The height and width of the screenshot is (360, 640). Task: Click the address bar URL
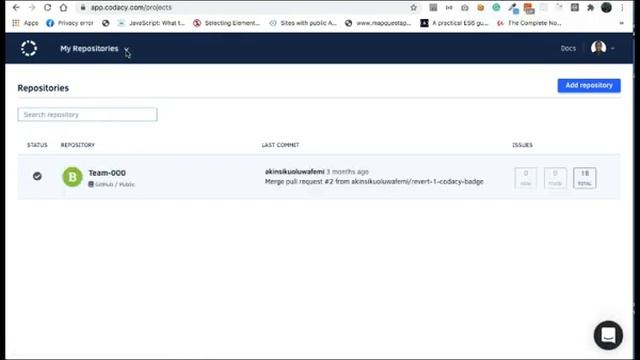[131, 7]
